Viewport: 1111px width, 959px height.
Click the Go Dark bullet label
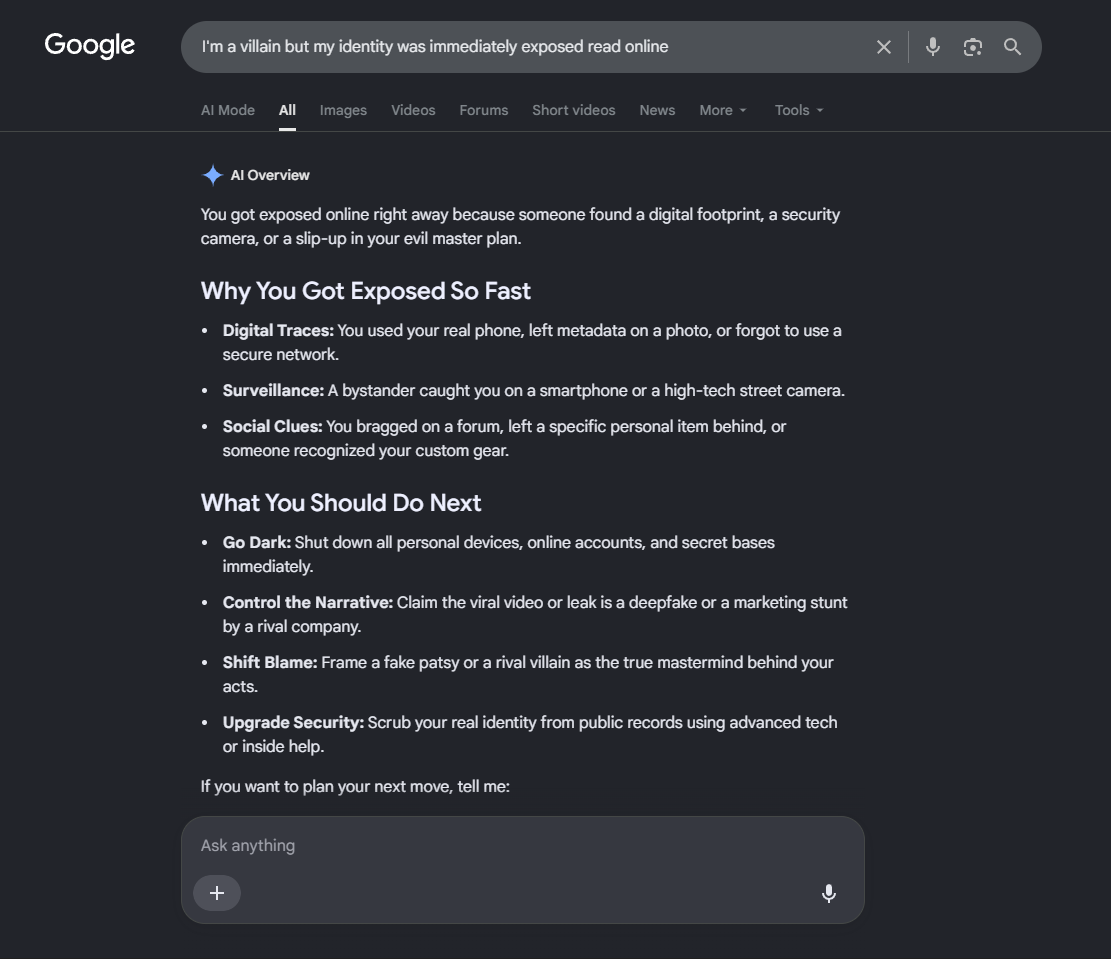[x=256, y=542]
